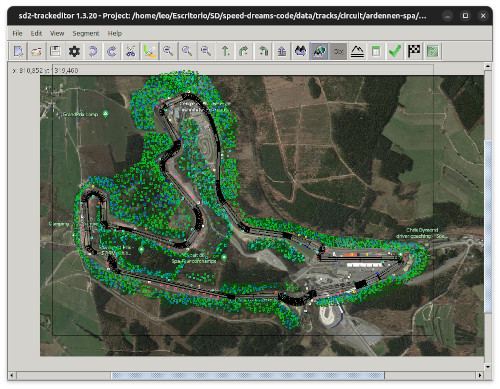500x389 pixels.
Task: Click the green checkmark validate icon
Action: point(395,51)
